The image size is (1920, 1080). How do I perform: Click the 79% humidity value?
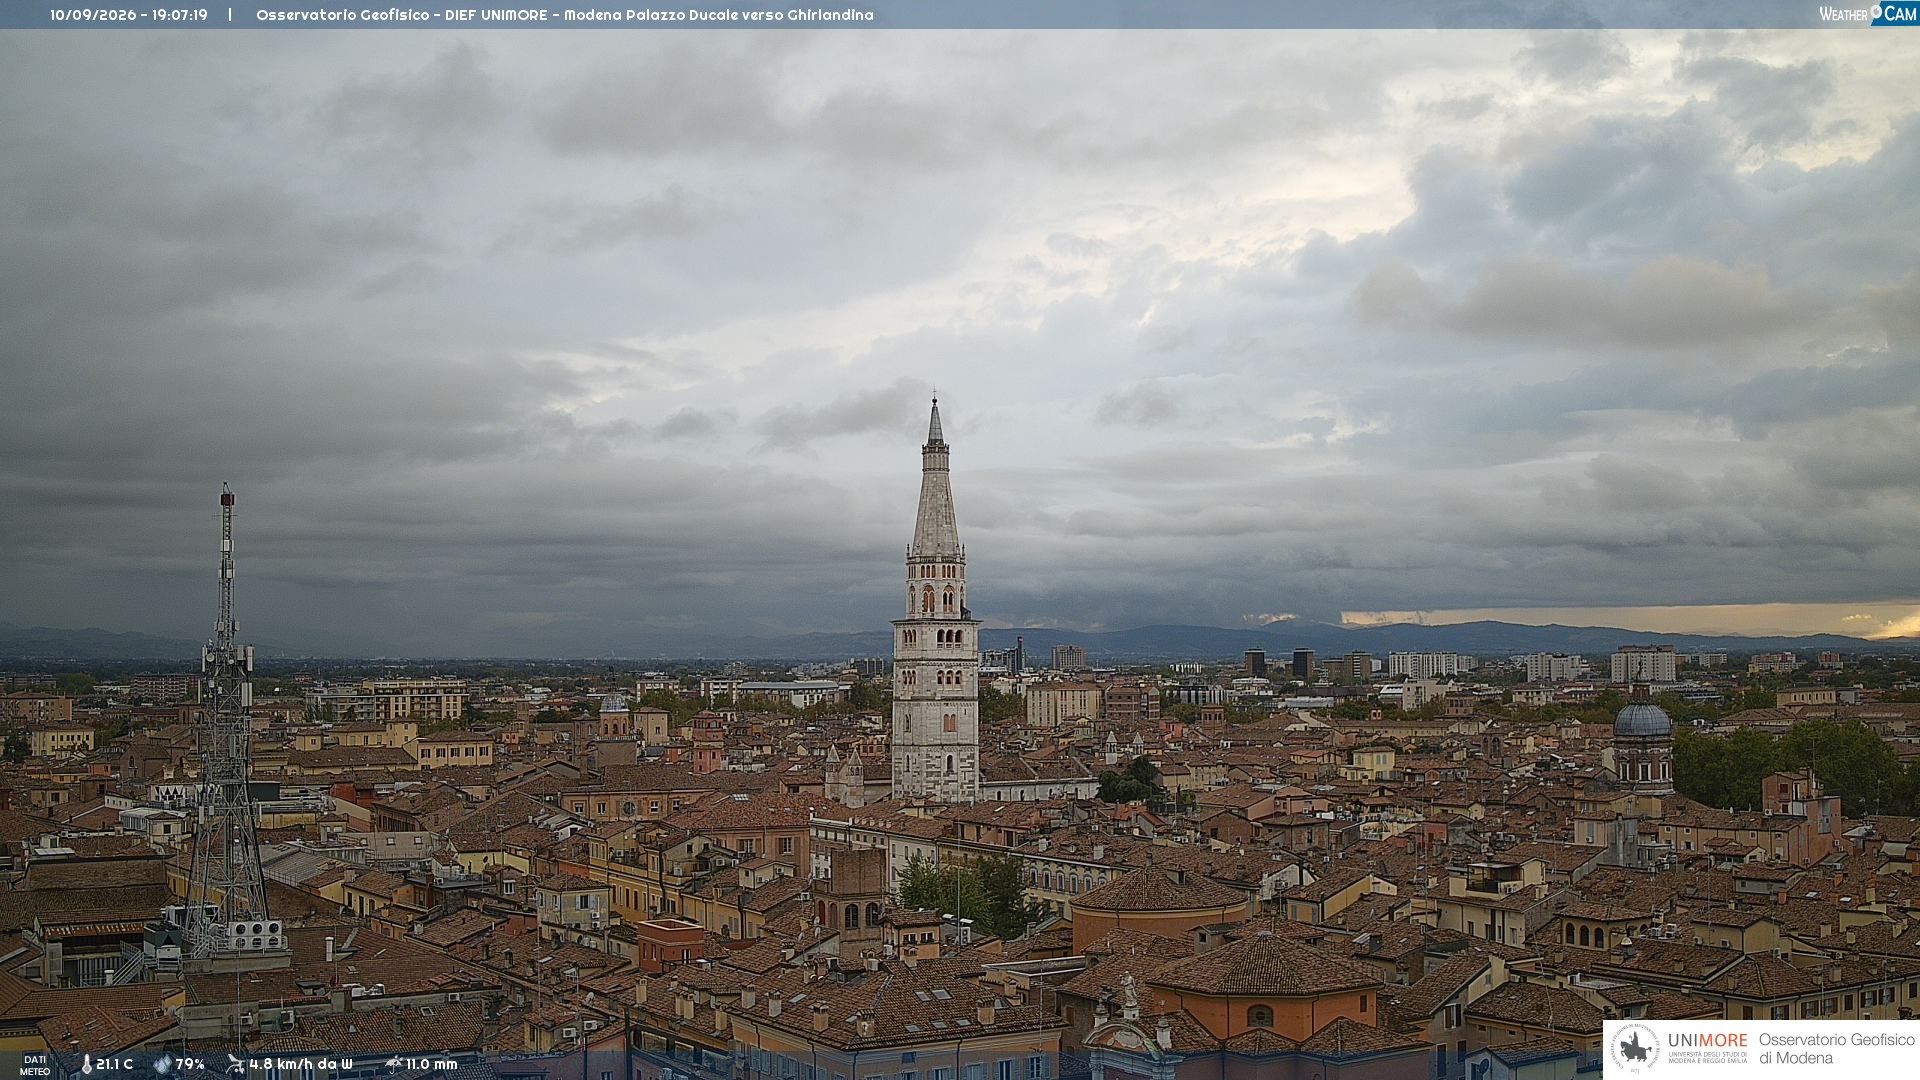tap(190, 1064)
